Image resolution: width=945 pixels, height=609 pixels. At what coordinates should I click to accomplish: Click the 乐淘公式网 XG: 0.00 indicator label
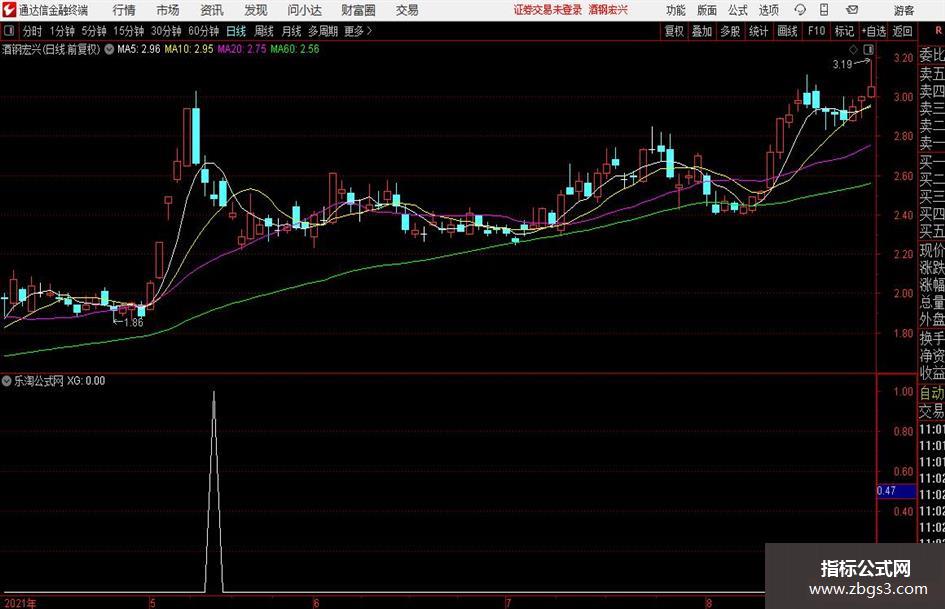point(60,380)
